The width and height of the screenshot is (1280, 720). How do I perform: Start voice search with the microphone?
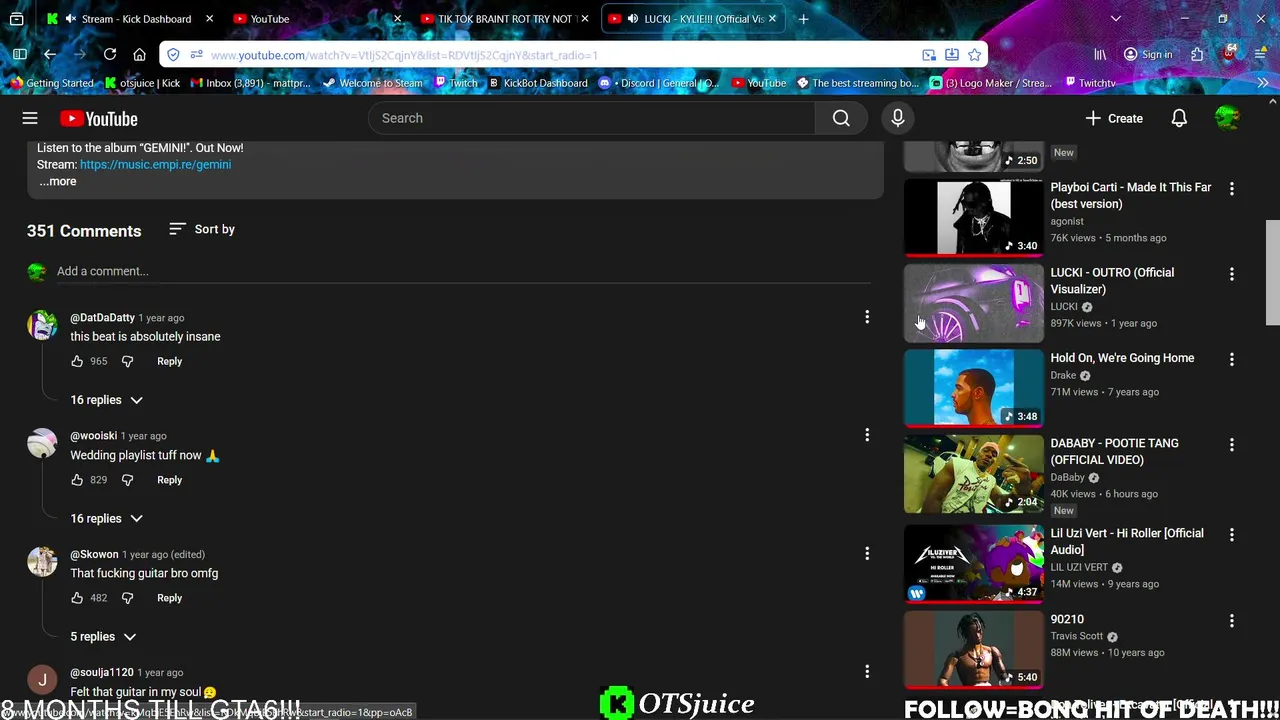pos(897,118)
